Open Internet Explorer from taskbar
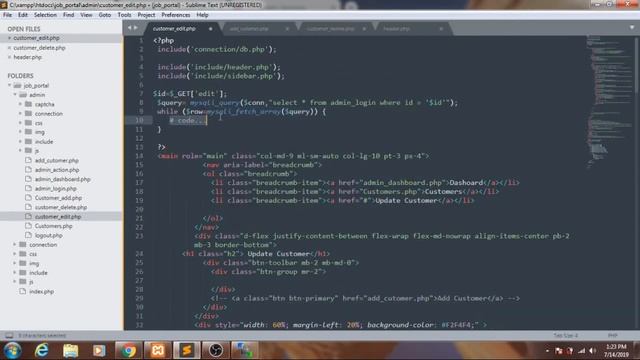The width and height of the screenshot is (640, 360). (x=41, y=350)
